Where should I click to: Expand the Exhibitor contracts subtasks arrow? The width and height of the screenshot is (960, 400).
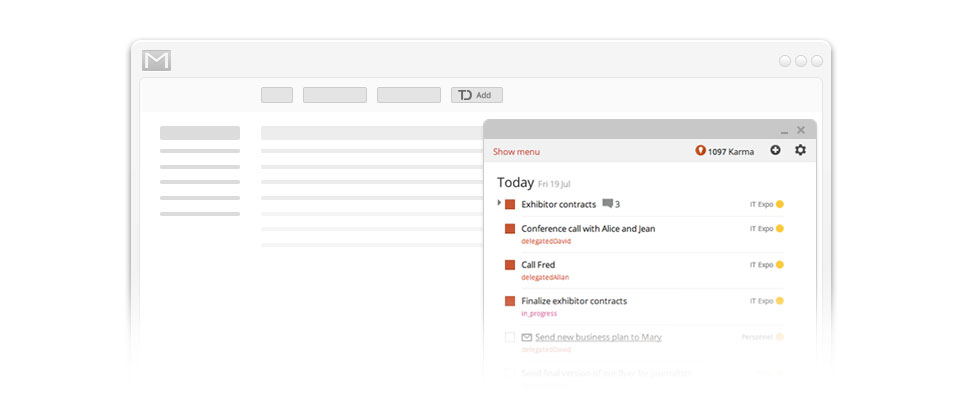[499, 203]
